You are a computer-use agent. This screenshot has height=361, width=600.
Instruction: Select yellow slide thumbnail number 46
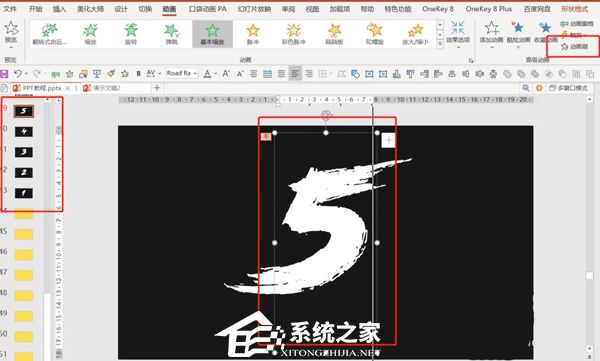point(24,254)
